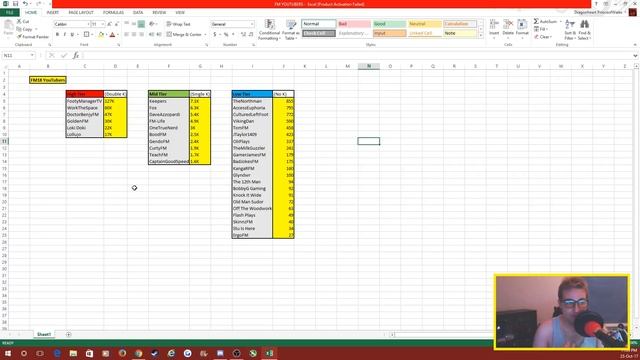Center text horizontally
This screenshot has height=360, width=640.
pos(134,35)
